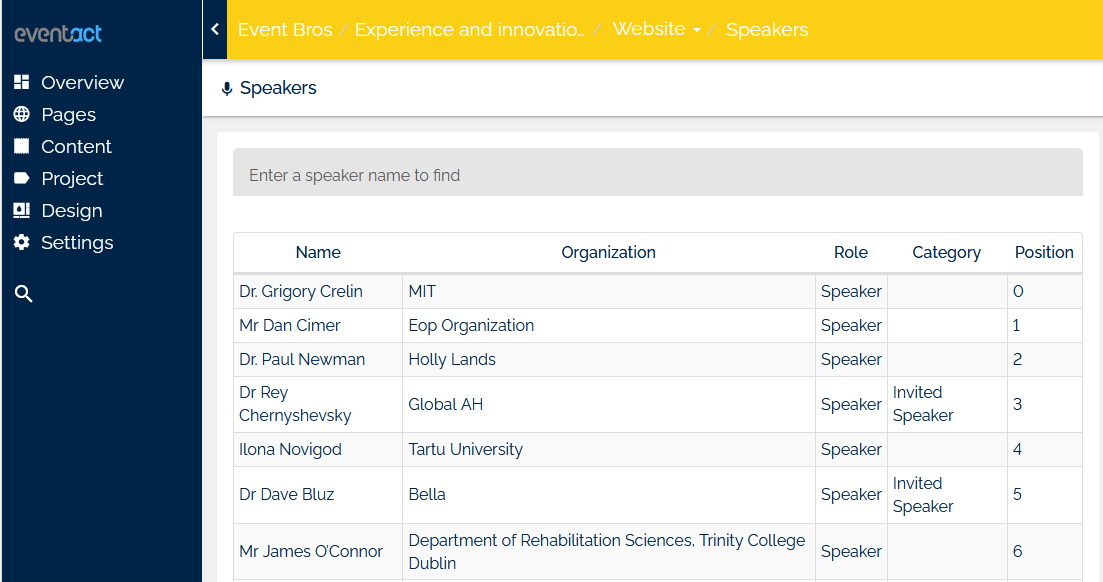Collapse sidebar with the left chevron
1103x582 pixels.
coord(215,29)
